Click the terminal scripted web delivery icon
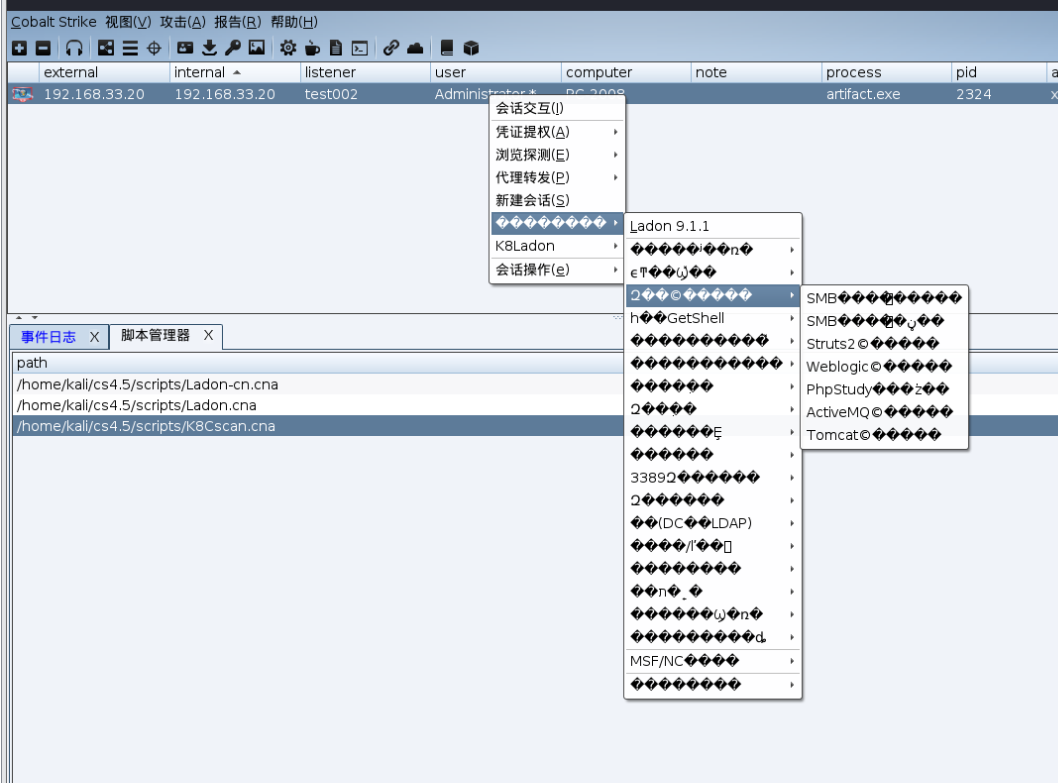This screenshot has height=783, width=1058. [x=360, y=48]
